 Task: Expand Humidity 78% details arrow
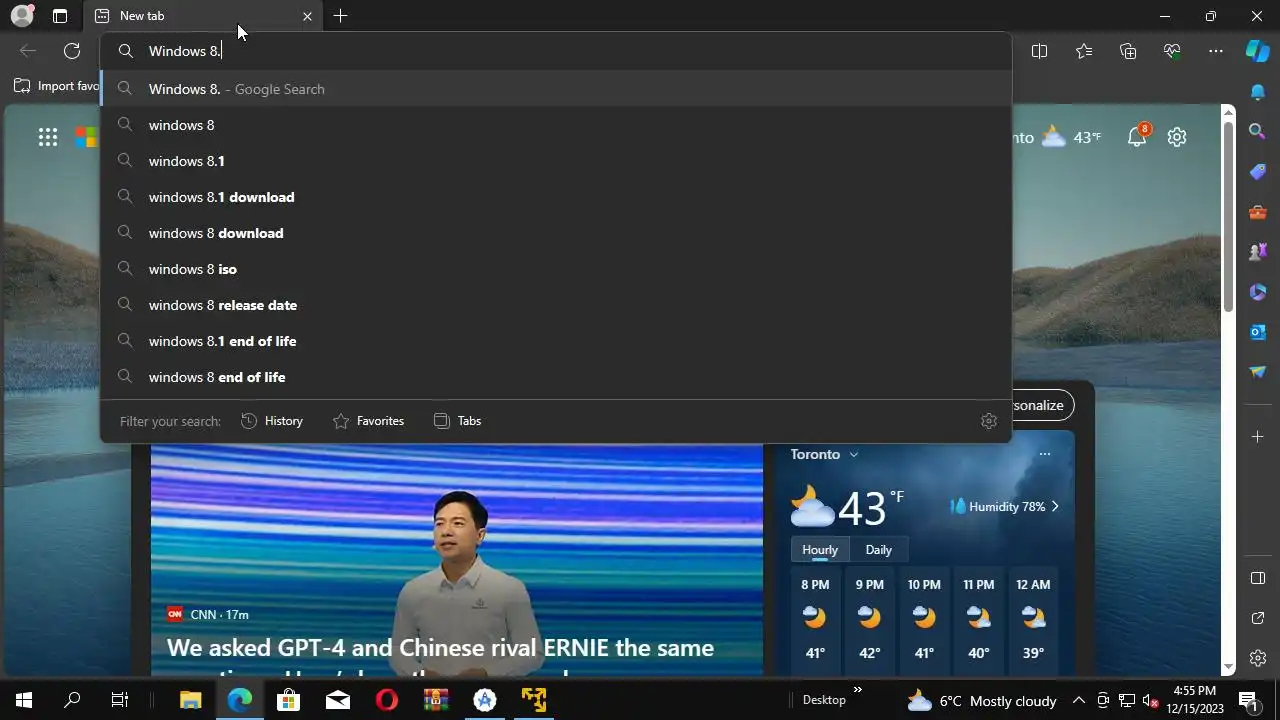coord(1055,507)
